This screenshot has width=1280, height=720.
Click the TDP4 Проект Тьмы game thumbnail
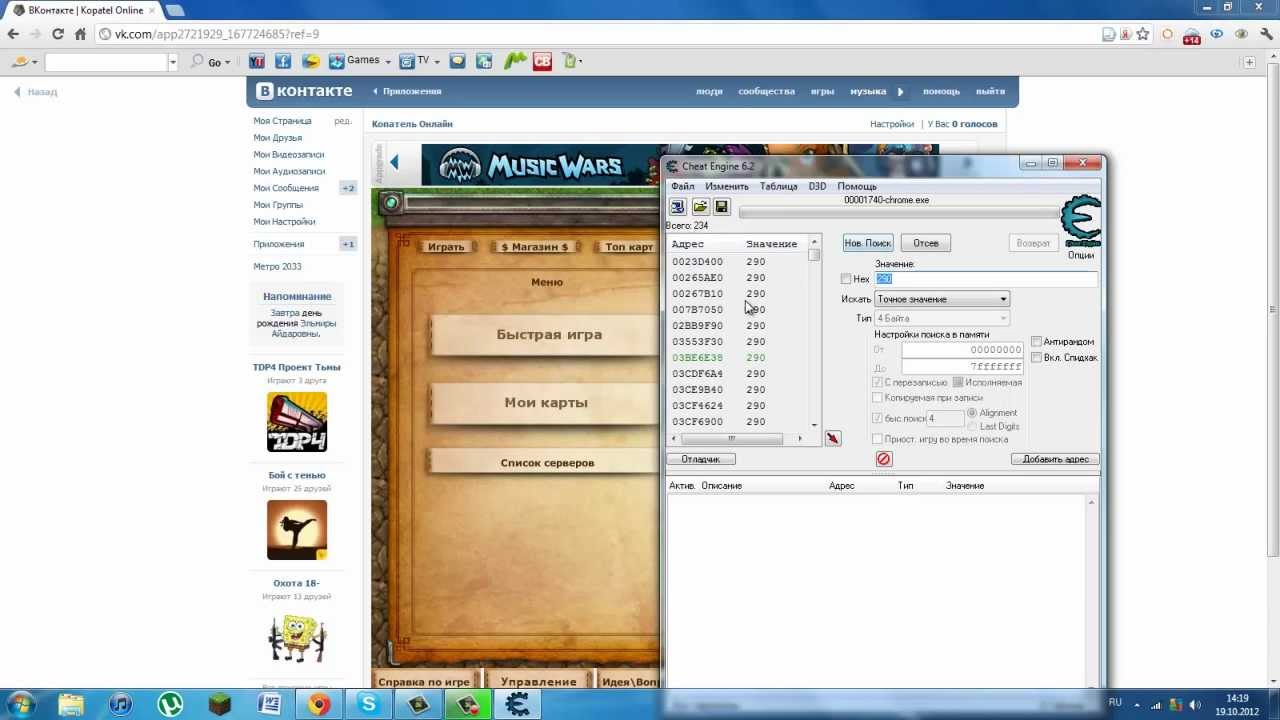click(297, 422)
